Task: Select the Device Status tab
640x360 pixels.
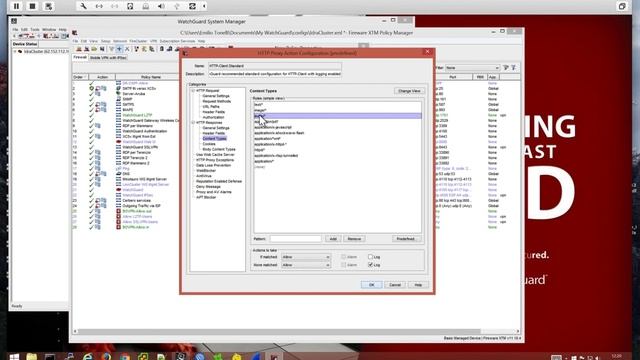Action: point(25,44)
